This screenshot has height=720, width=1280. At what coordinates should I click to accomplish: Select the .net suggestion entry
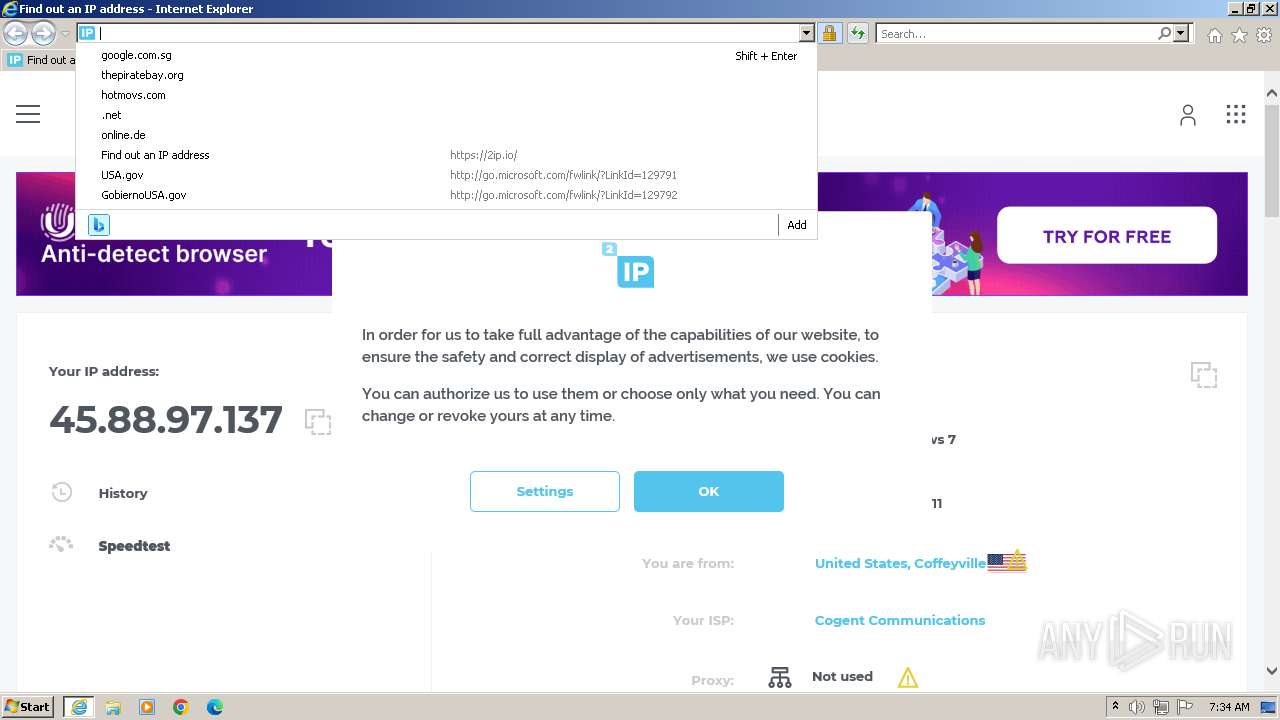coord(446,115)
